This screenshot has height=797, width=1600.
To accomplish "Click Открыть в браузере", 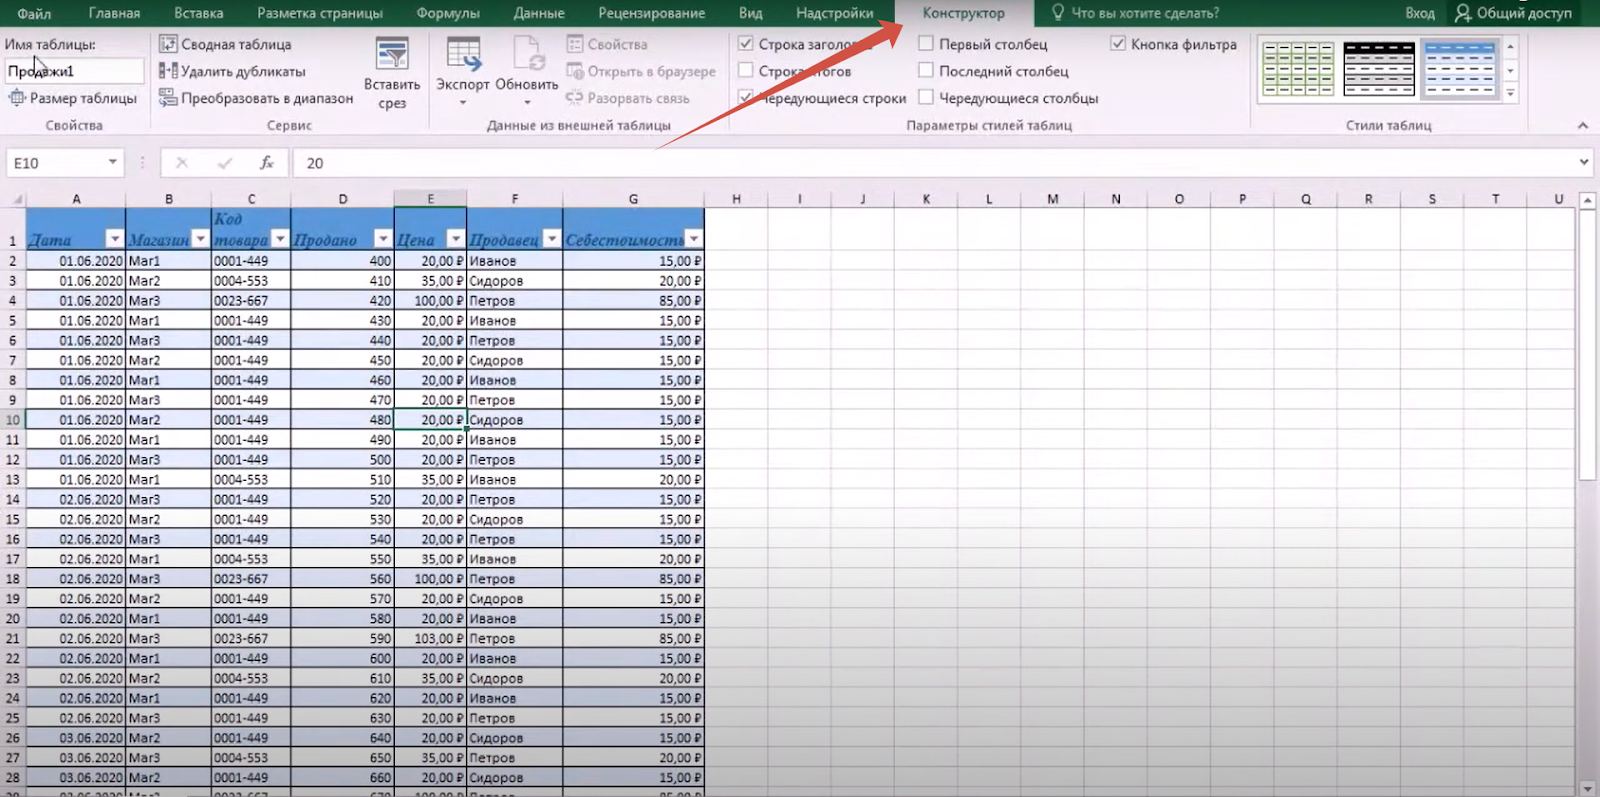I will pos(641,71).
